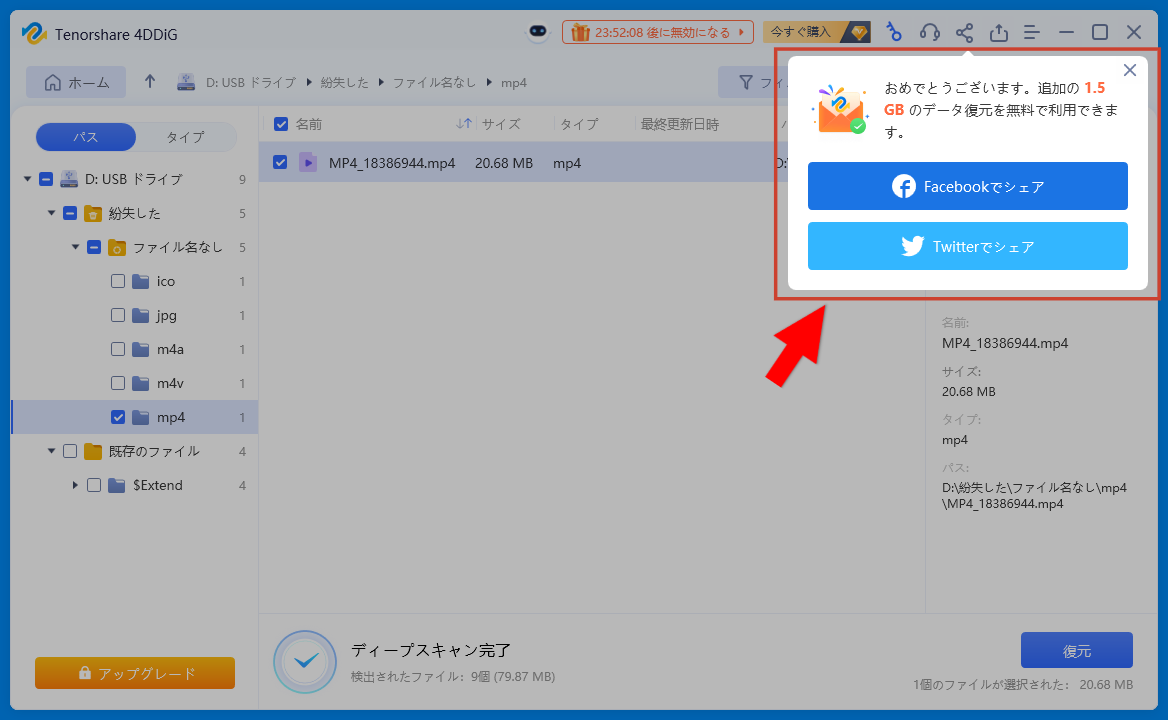Check the ico folder checkbox
Image resolution: width=1168 pixels, height=720 pixels.
point(118,281)
